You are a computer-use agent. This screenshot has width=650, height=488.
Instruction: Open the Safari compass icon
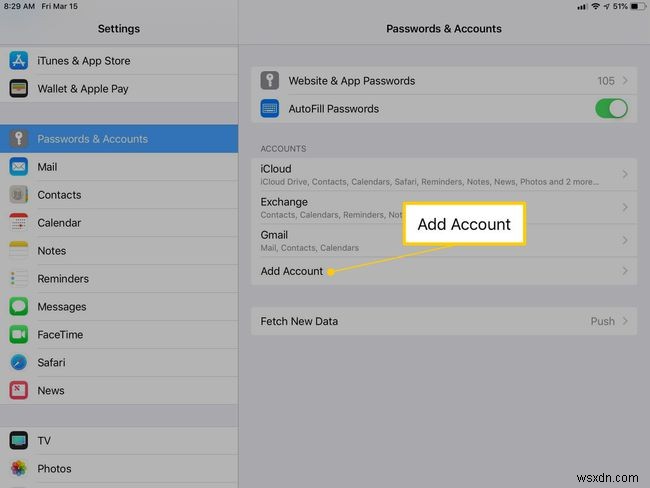pos(18,363)
